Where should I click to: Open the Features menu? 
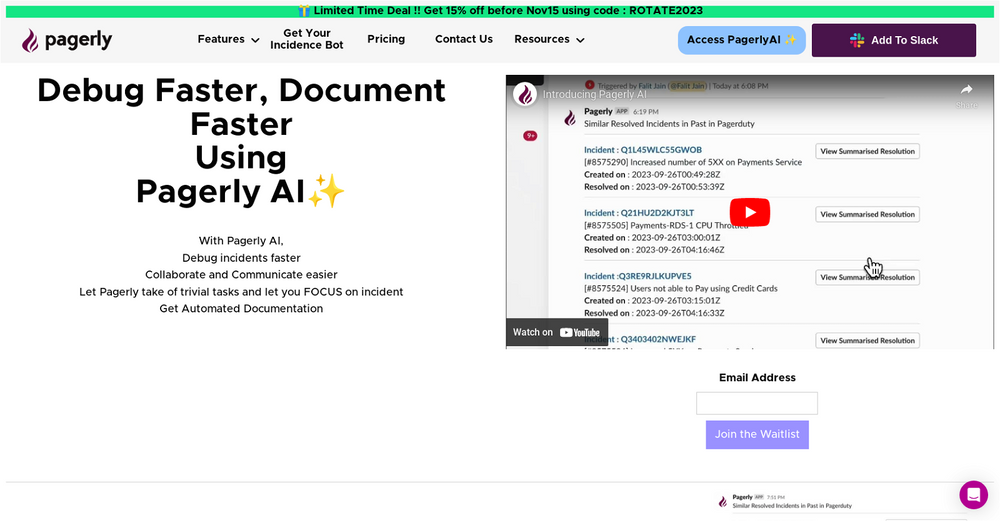point(221,40)
